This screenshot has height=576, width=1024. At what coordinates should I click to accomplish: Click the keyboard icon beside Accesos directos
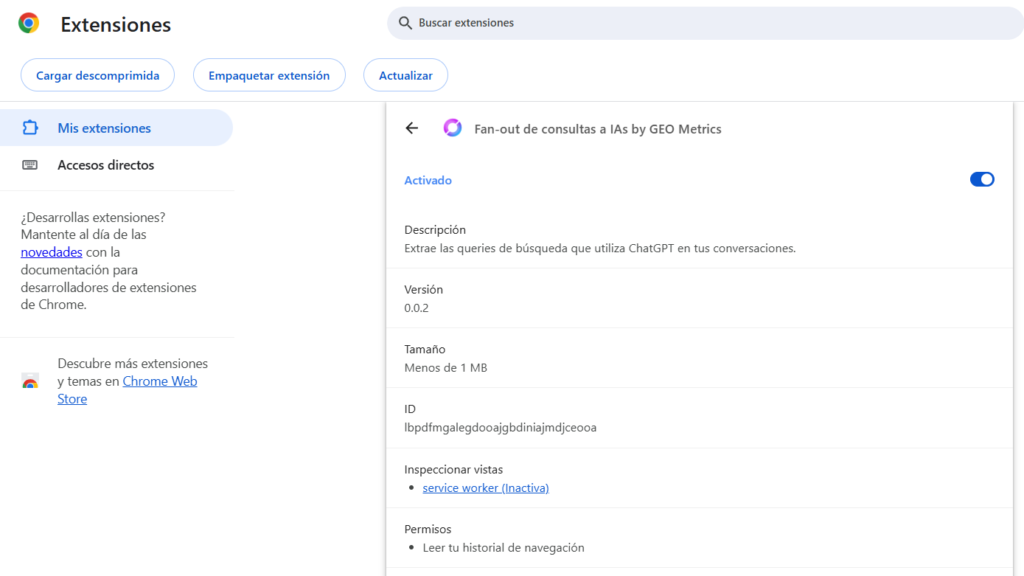(x=30, y=165)
